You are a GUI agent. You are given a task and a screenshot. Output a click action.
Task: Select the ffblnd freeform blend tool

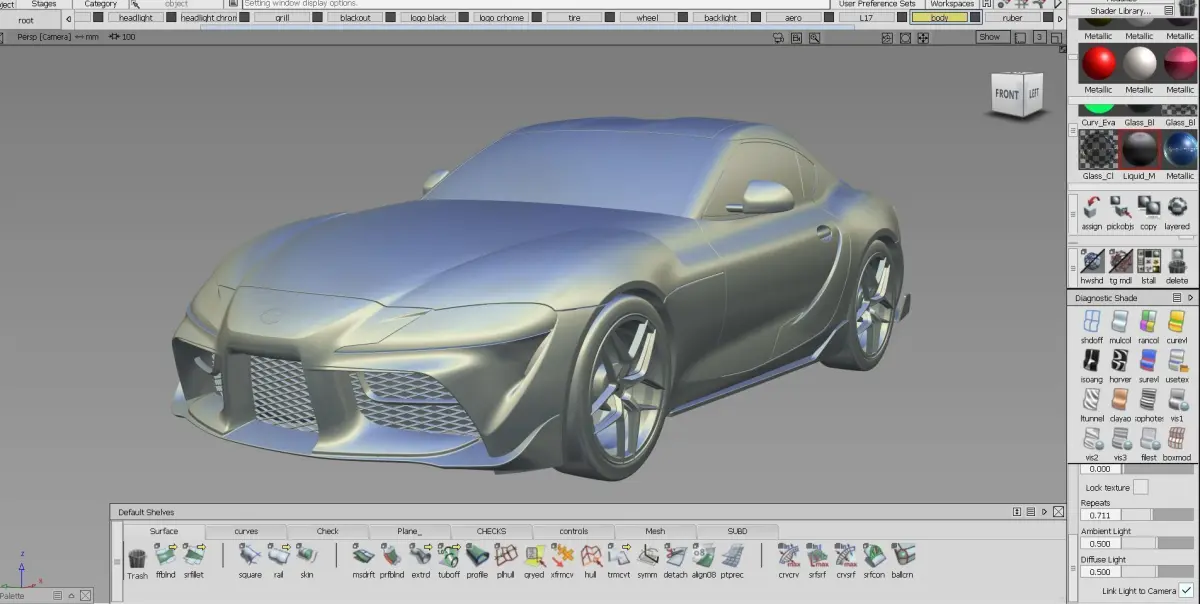pos(165,559)
